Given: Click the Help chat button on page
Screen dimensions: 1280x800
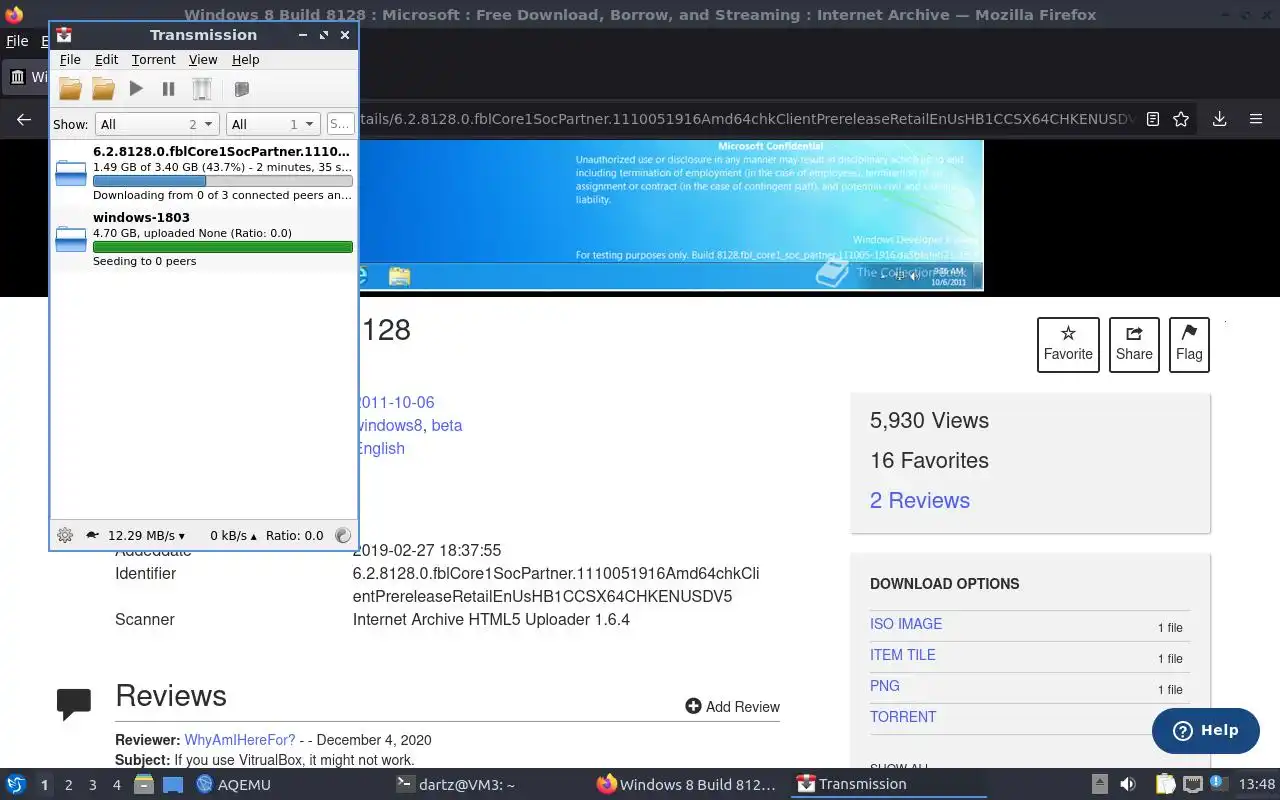Looking at the screenshot, I should 1205,731.
